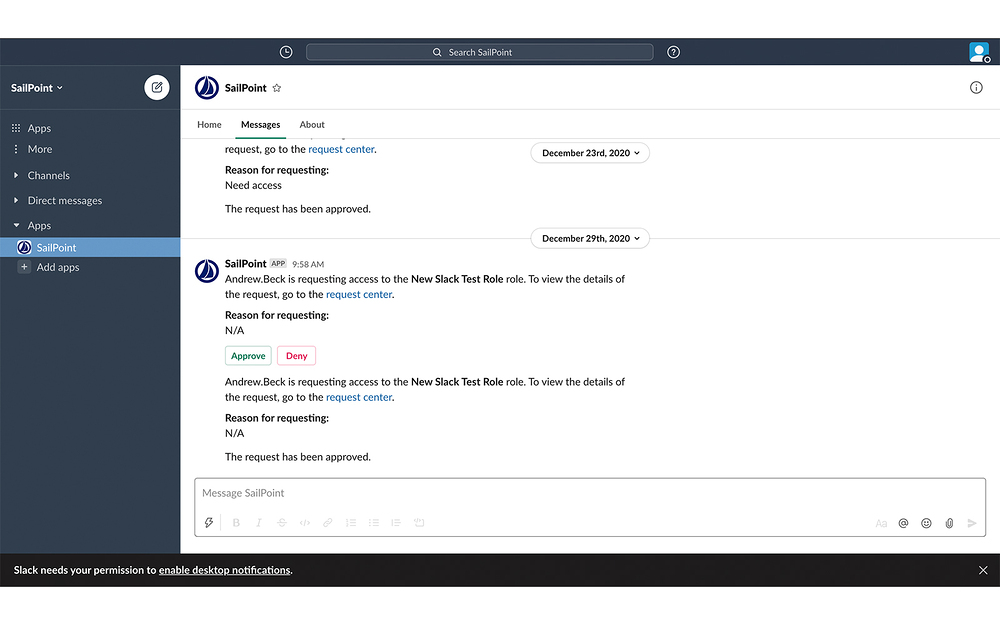Expand the Direct messages section
Screen dimensions: 1000x625
coord(16,200)
